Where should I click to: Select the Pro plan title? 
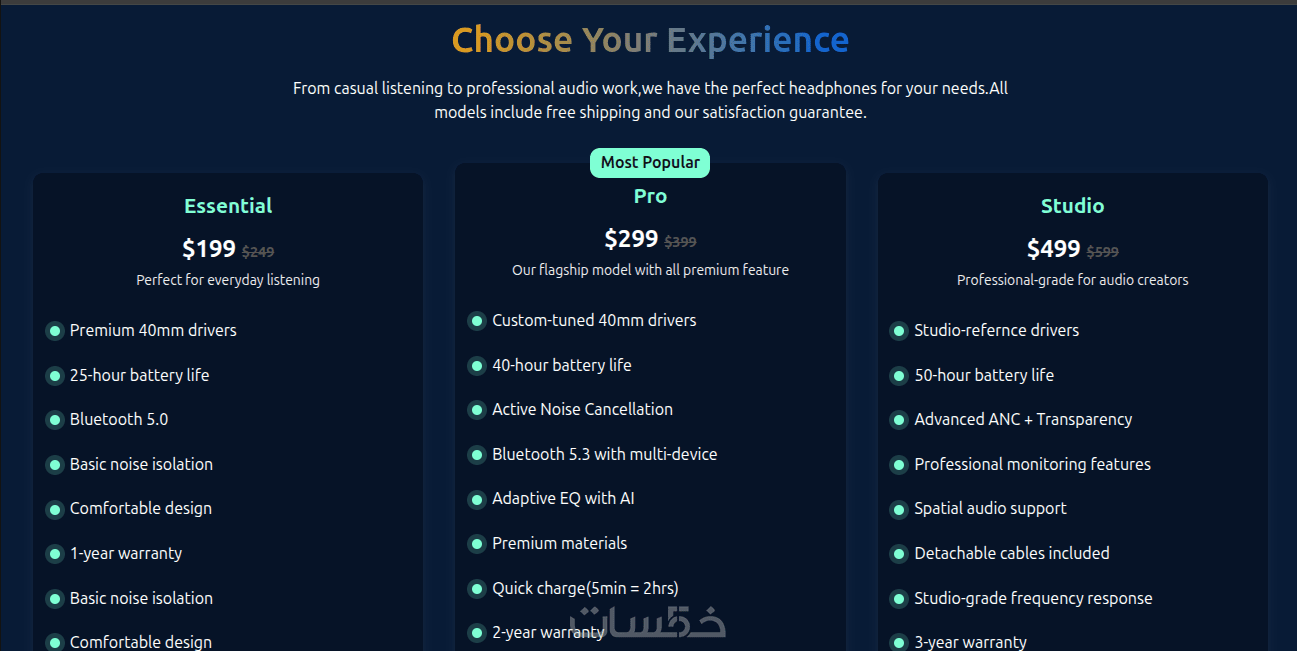point(650,196)
